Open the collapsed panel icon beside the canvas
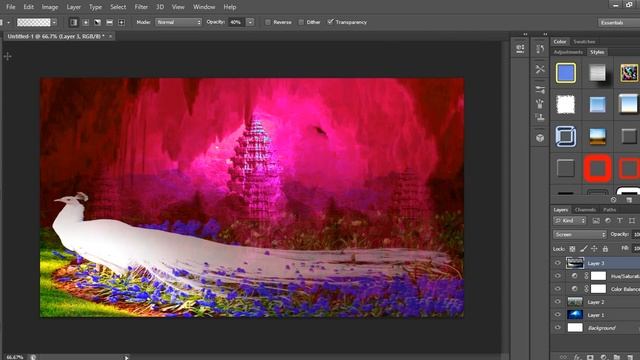Viewport: 640px width, 360px height. 520,49
